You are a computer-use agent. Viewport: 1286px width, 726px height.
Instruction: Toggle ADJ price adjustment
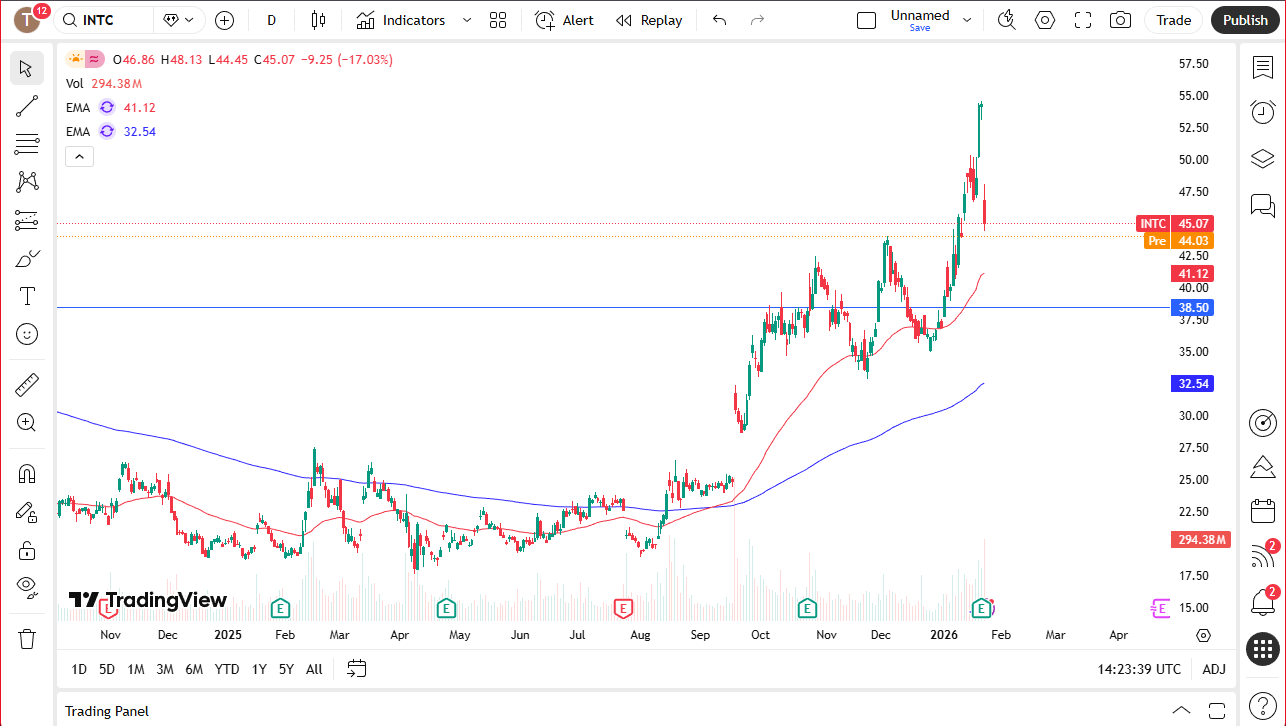tap(1214, 669)
